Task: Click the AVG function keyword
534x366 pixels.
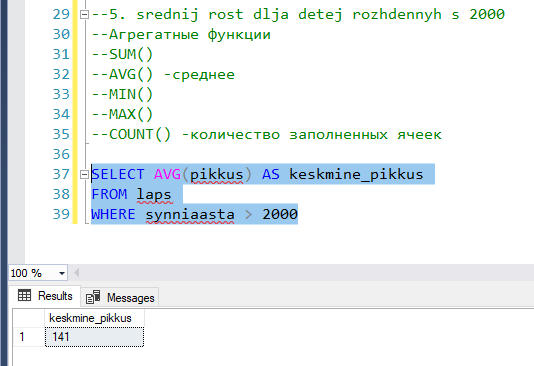Action: 167,174
